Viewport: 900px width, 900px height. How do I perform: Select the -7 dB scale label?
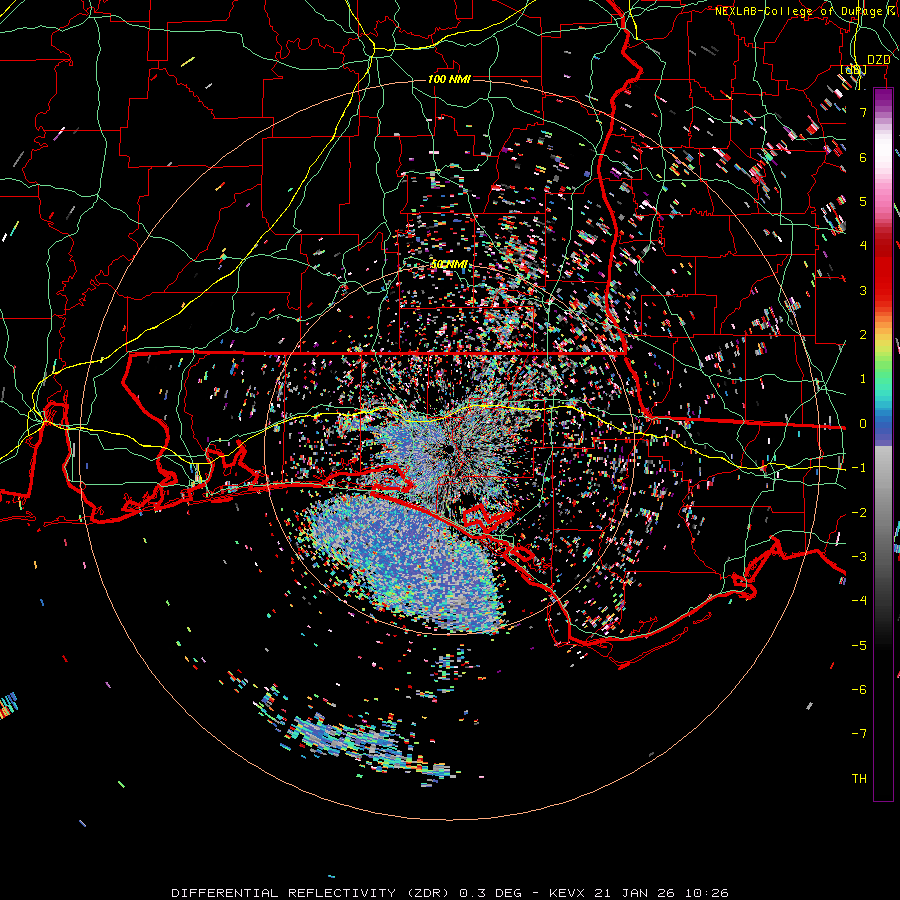[x=859, y=734]
